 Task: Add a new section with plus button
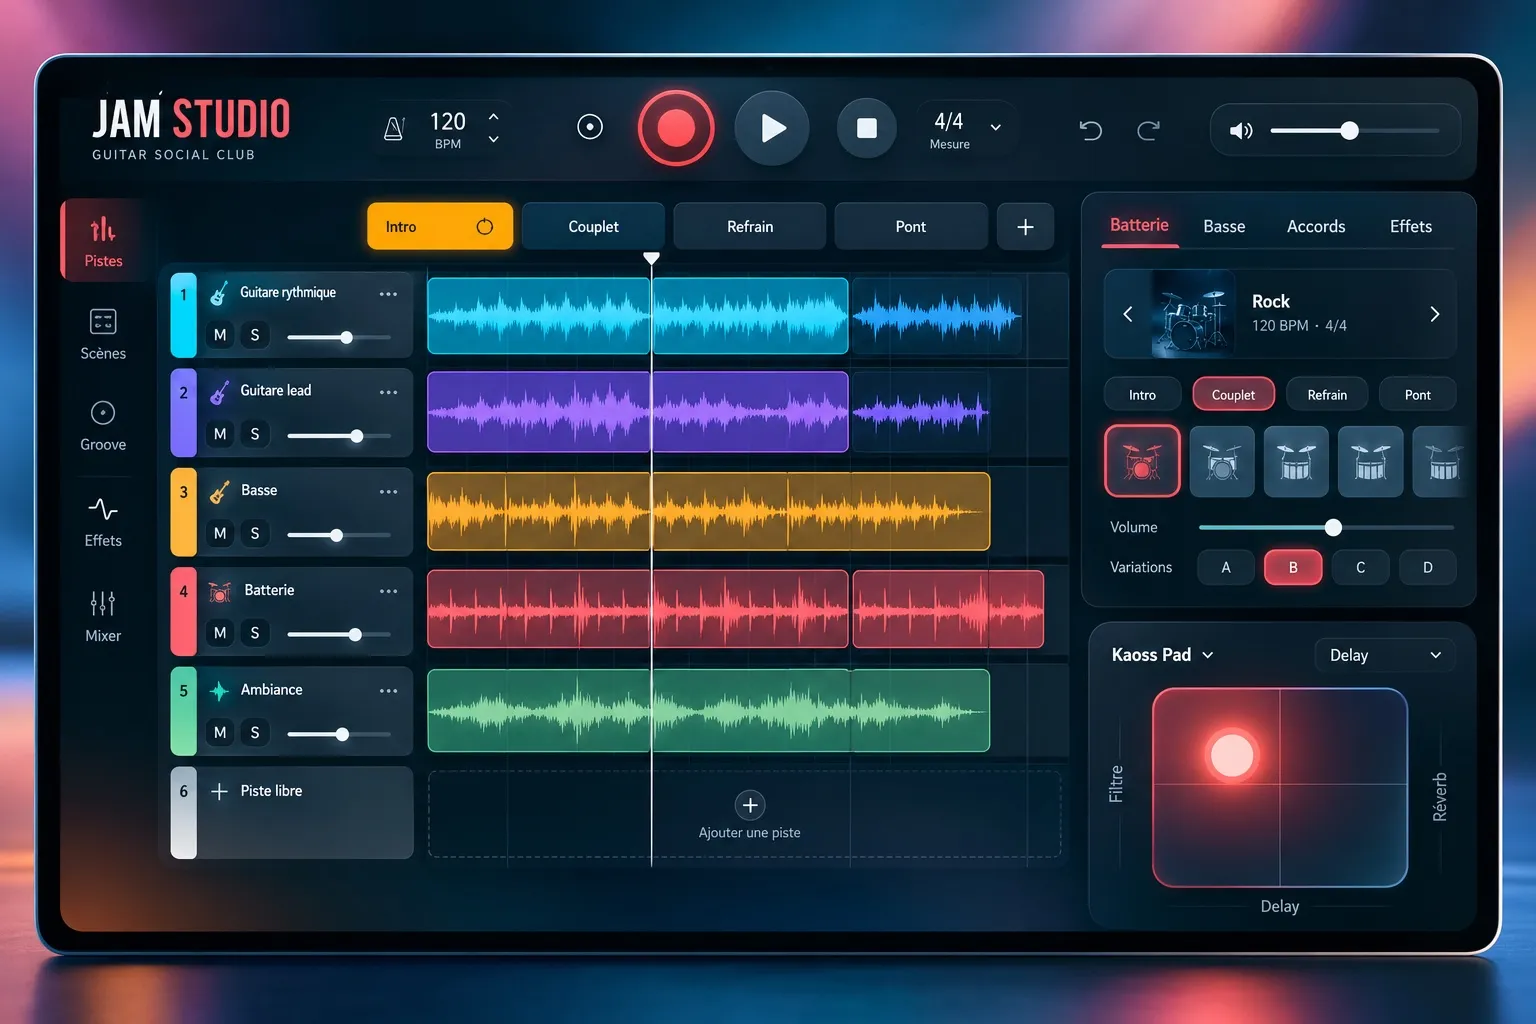coord(1025,227)
